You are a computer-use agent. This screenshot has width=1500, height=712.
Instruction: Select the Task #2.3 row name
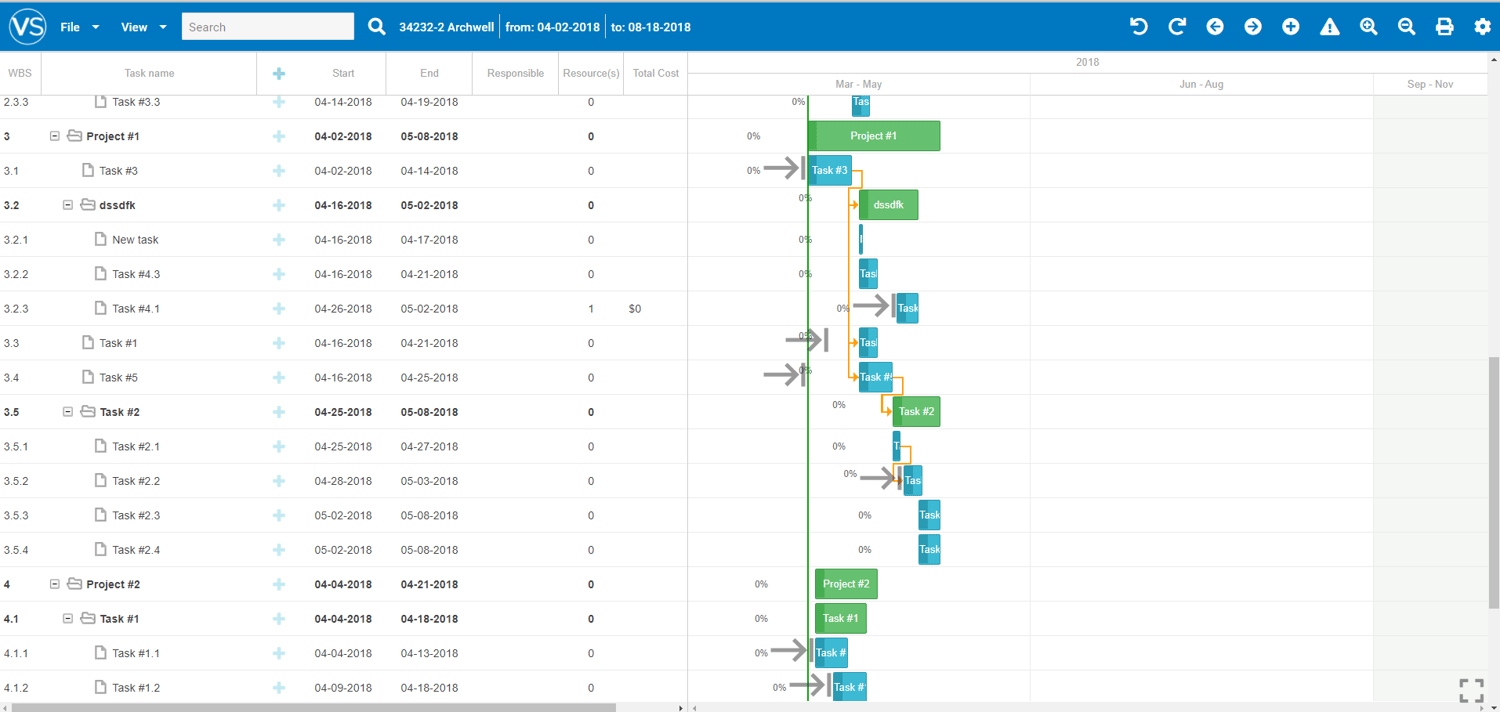coord(136,516)
